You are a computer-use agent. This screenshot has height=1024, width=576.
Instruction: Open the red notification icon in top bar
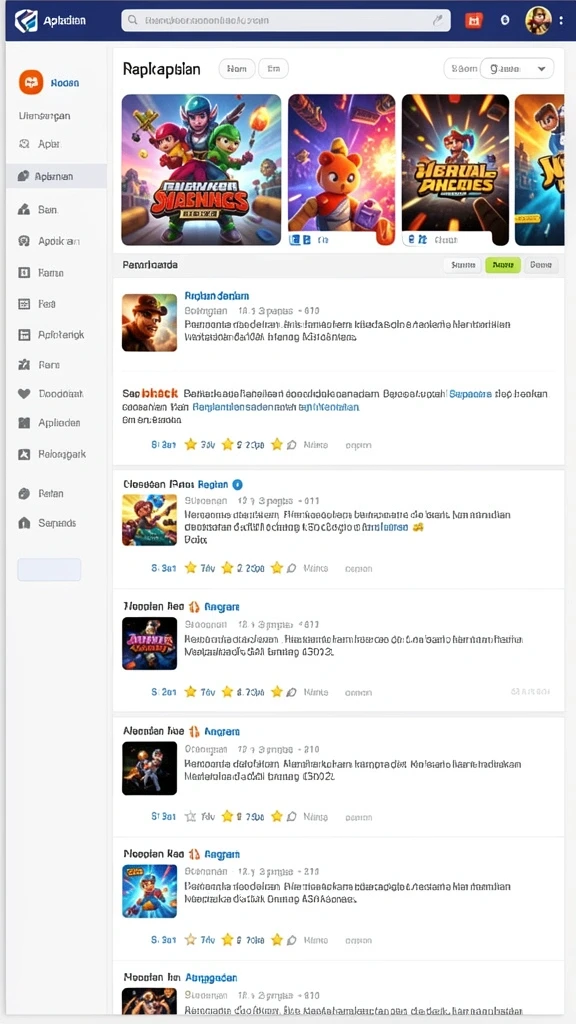point(473,20)
